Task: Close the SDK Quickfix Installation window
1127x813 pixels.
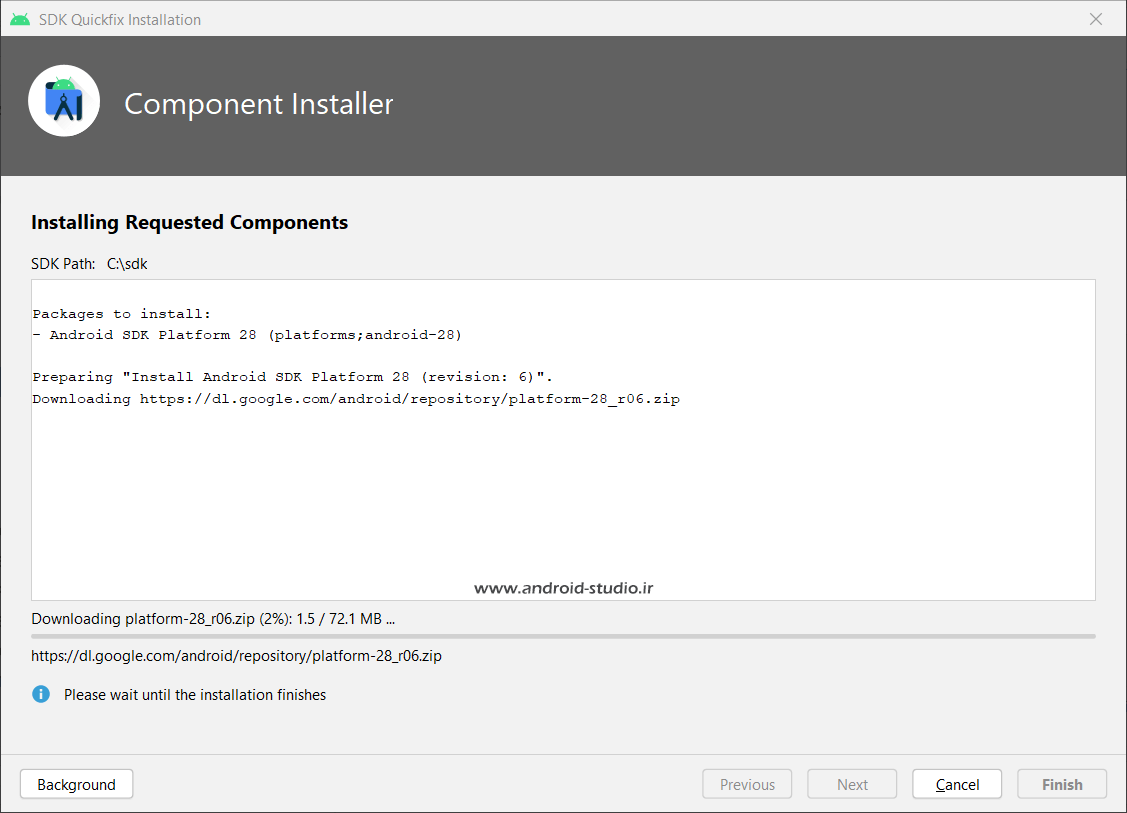Action: pyautogui.click(x=1096, y=19)
